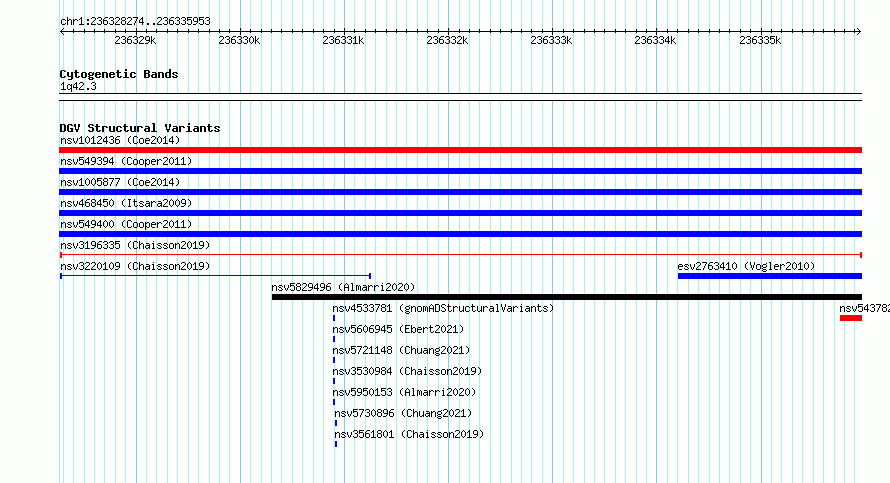Open nsv1012436 (Coe2014) label
Viewport: 890px width, 483px height.
[x=120, y=140]
